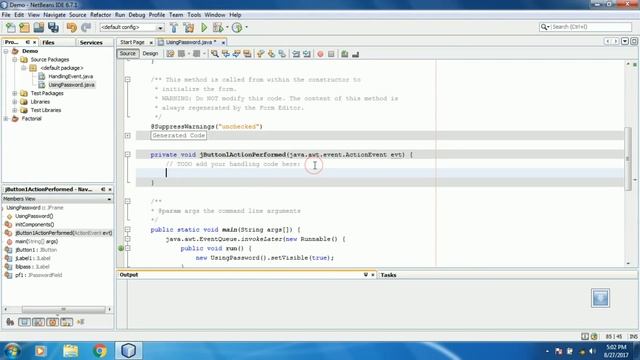Viewport: 640px width, 360px height.
Task: Click the Redo arrow icon
Action: (86, 27)
